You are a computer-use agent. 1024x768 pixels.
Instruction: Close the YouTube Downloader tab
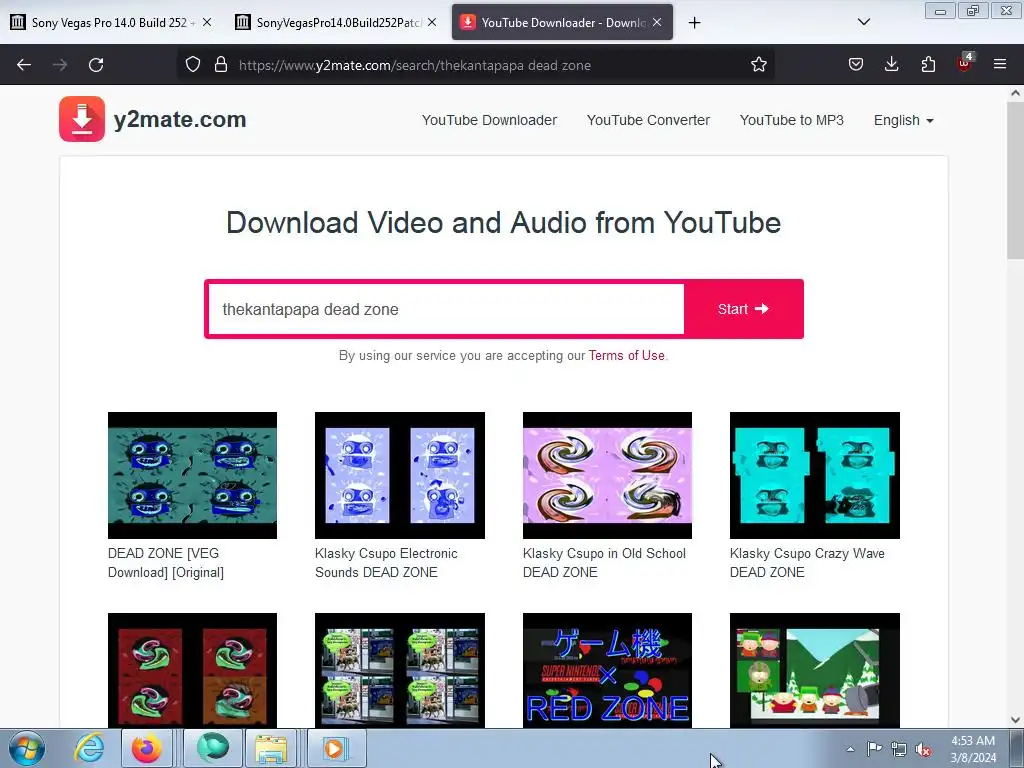[657, 22]
